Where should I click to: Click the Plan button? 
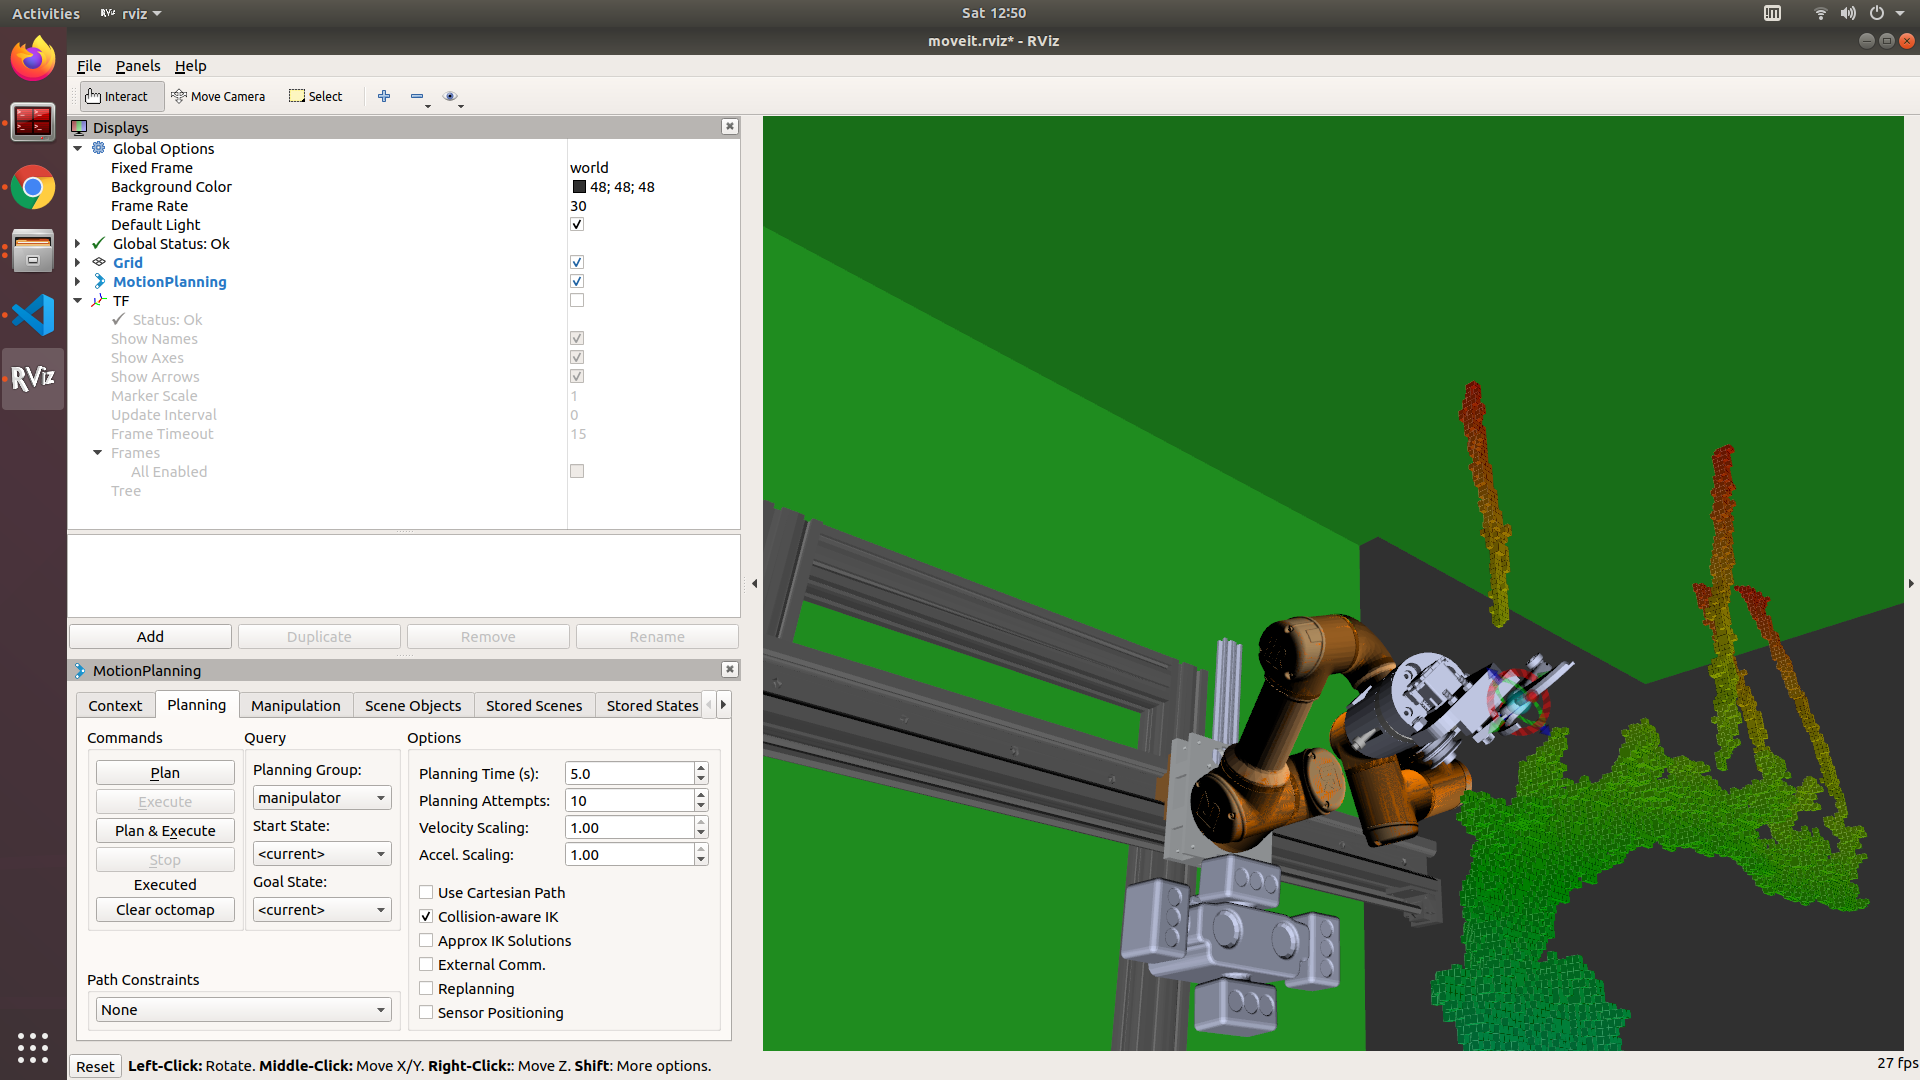click(165, 772)
